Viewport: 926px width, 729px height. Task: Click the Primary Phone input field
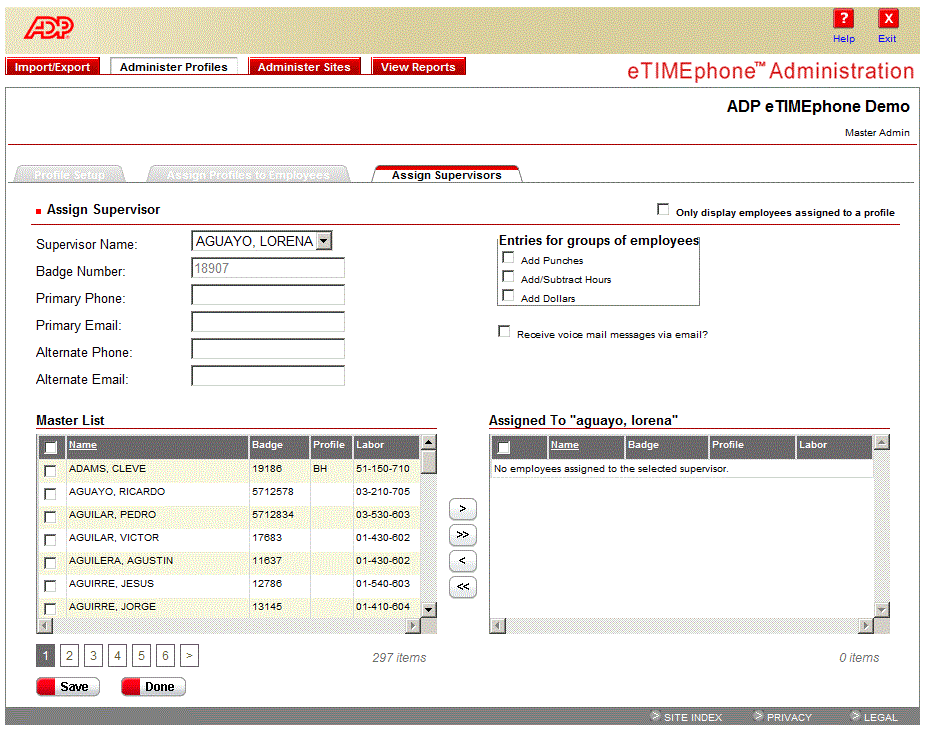(268, 295)
